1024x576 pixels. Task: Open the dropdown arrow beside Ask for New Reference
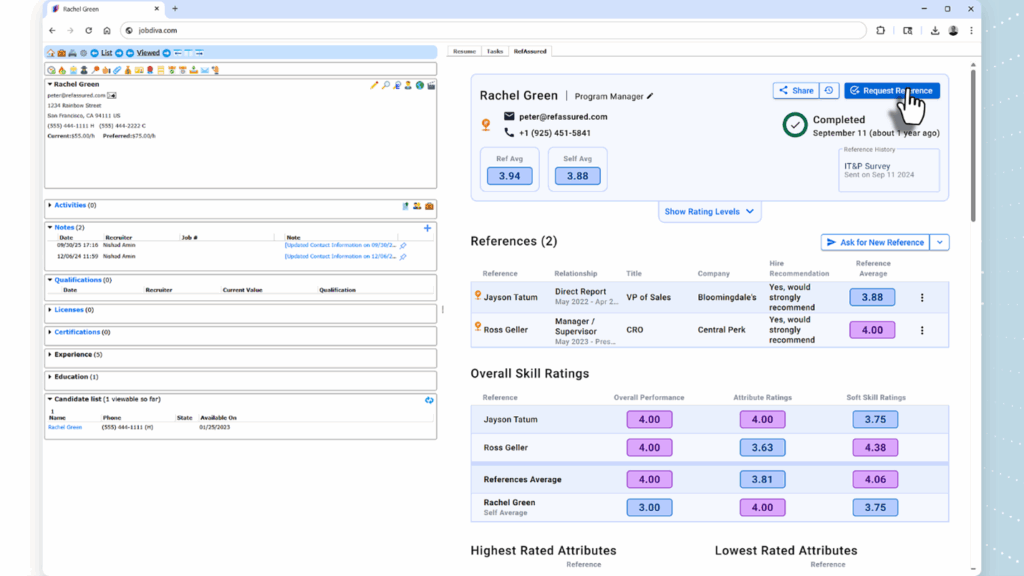tap(940, 242)
